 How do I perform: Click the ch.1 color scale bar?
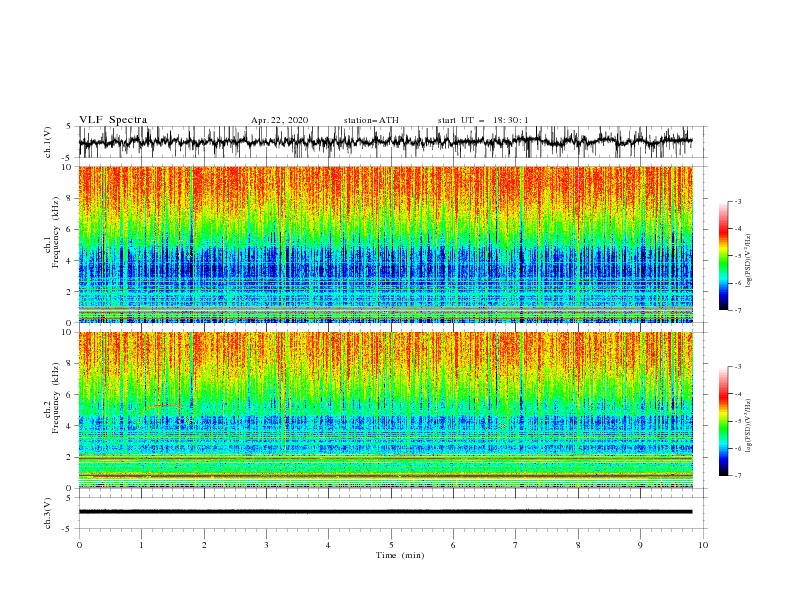723,256
